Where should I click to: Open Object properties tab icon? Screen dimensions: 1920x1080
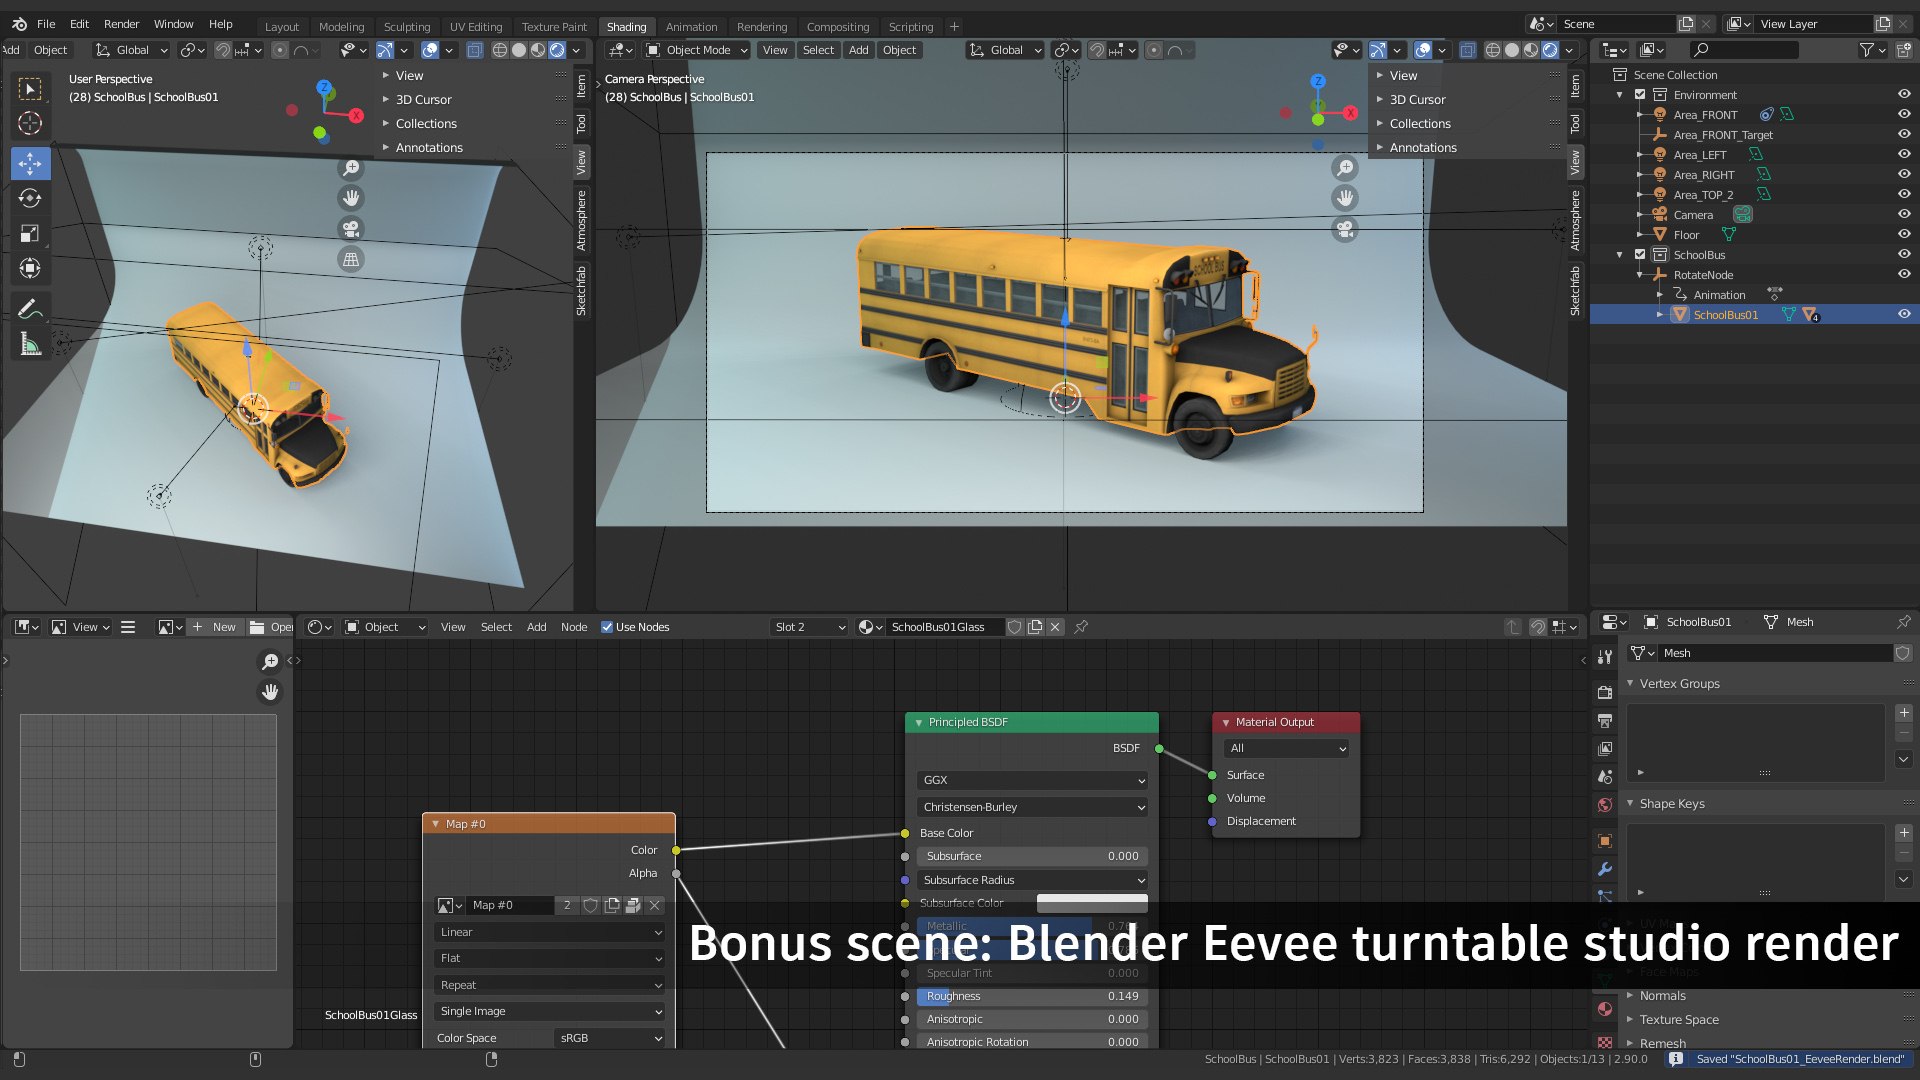[1605, 841]
